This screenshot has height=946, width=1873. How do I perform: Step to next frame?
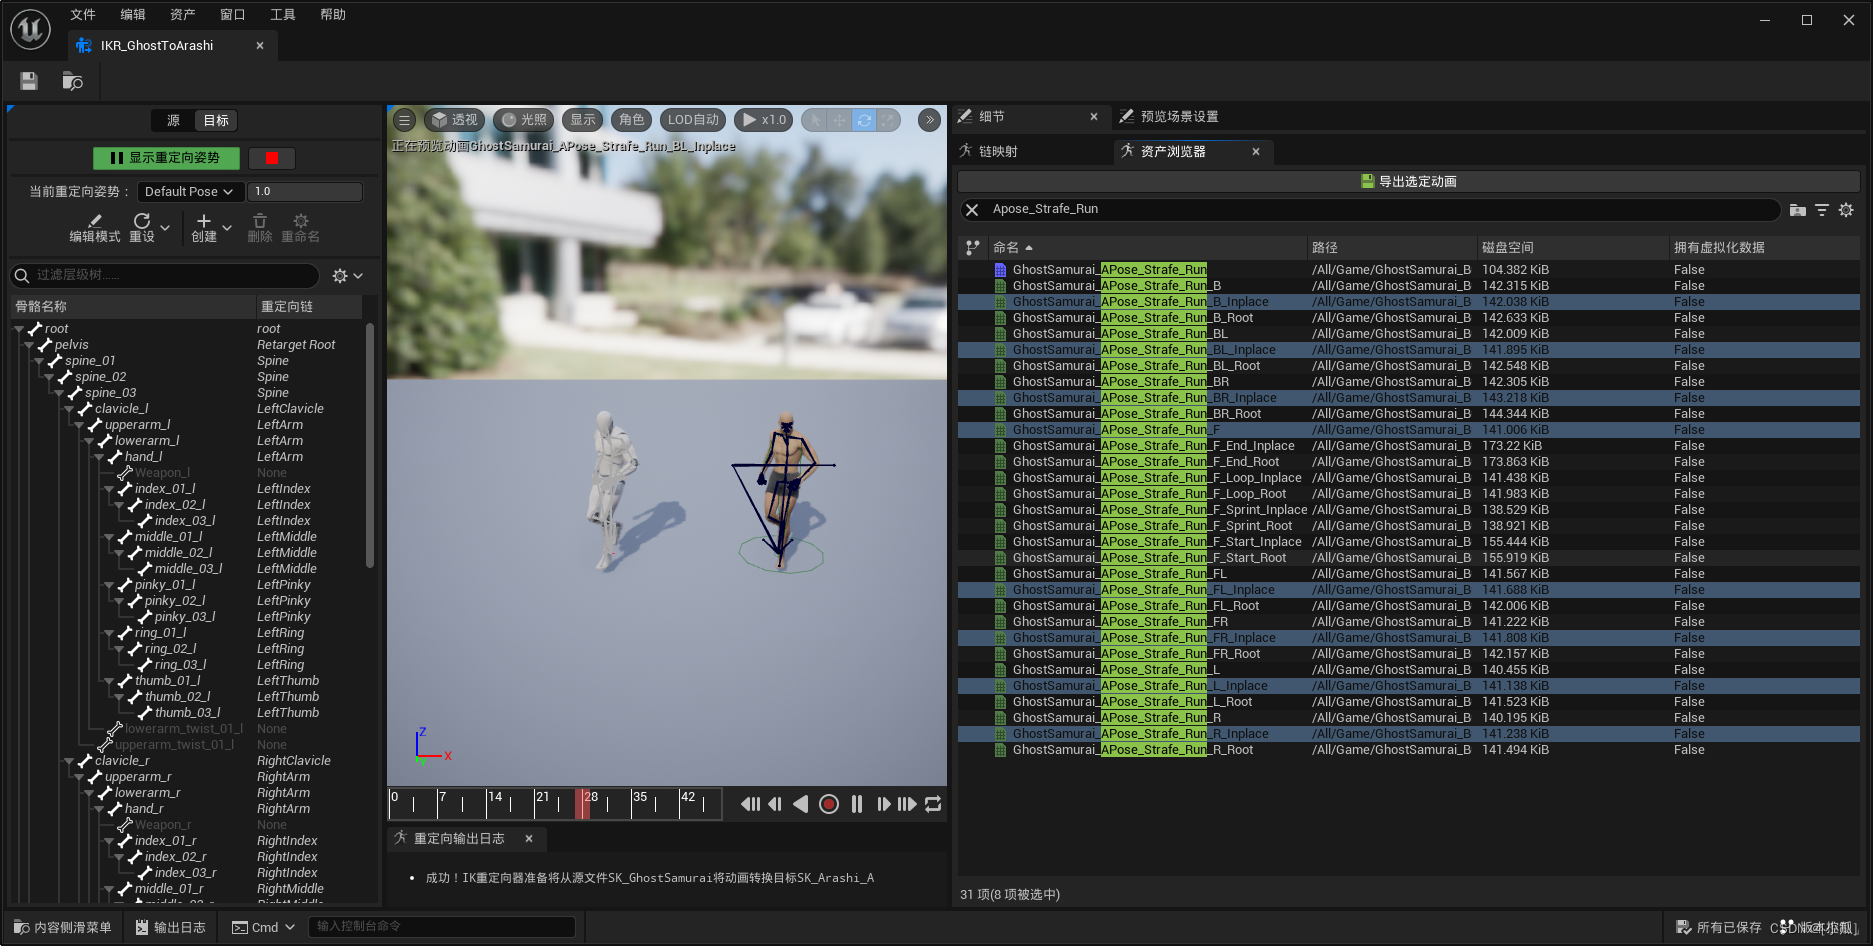tap(883, 804)
